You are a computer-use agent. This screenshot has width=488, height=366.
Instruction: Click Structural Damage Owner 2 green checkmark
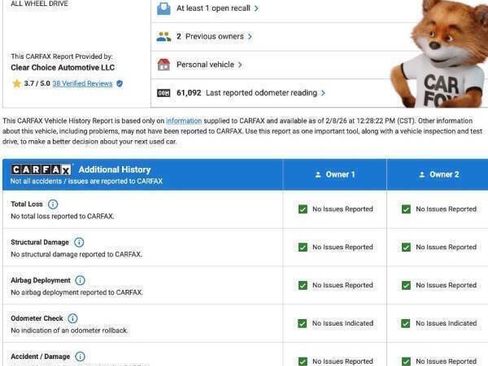point(406,247)
